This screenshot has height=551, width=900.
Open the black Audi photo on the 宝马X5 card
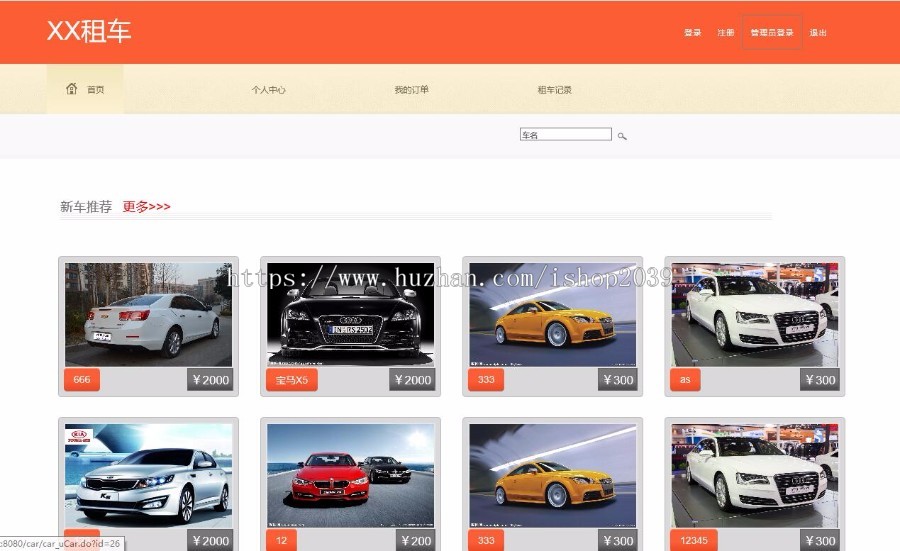point(350,315)
